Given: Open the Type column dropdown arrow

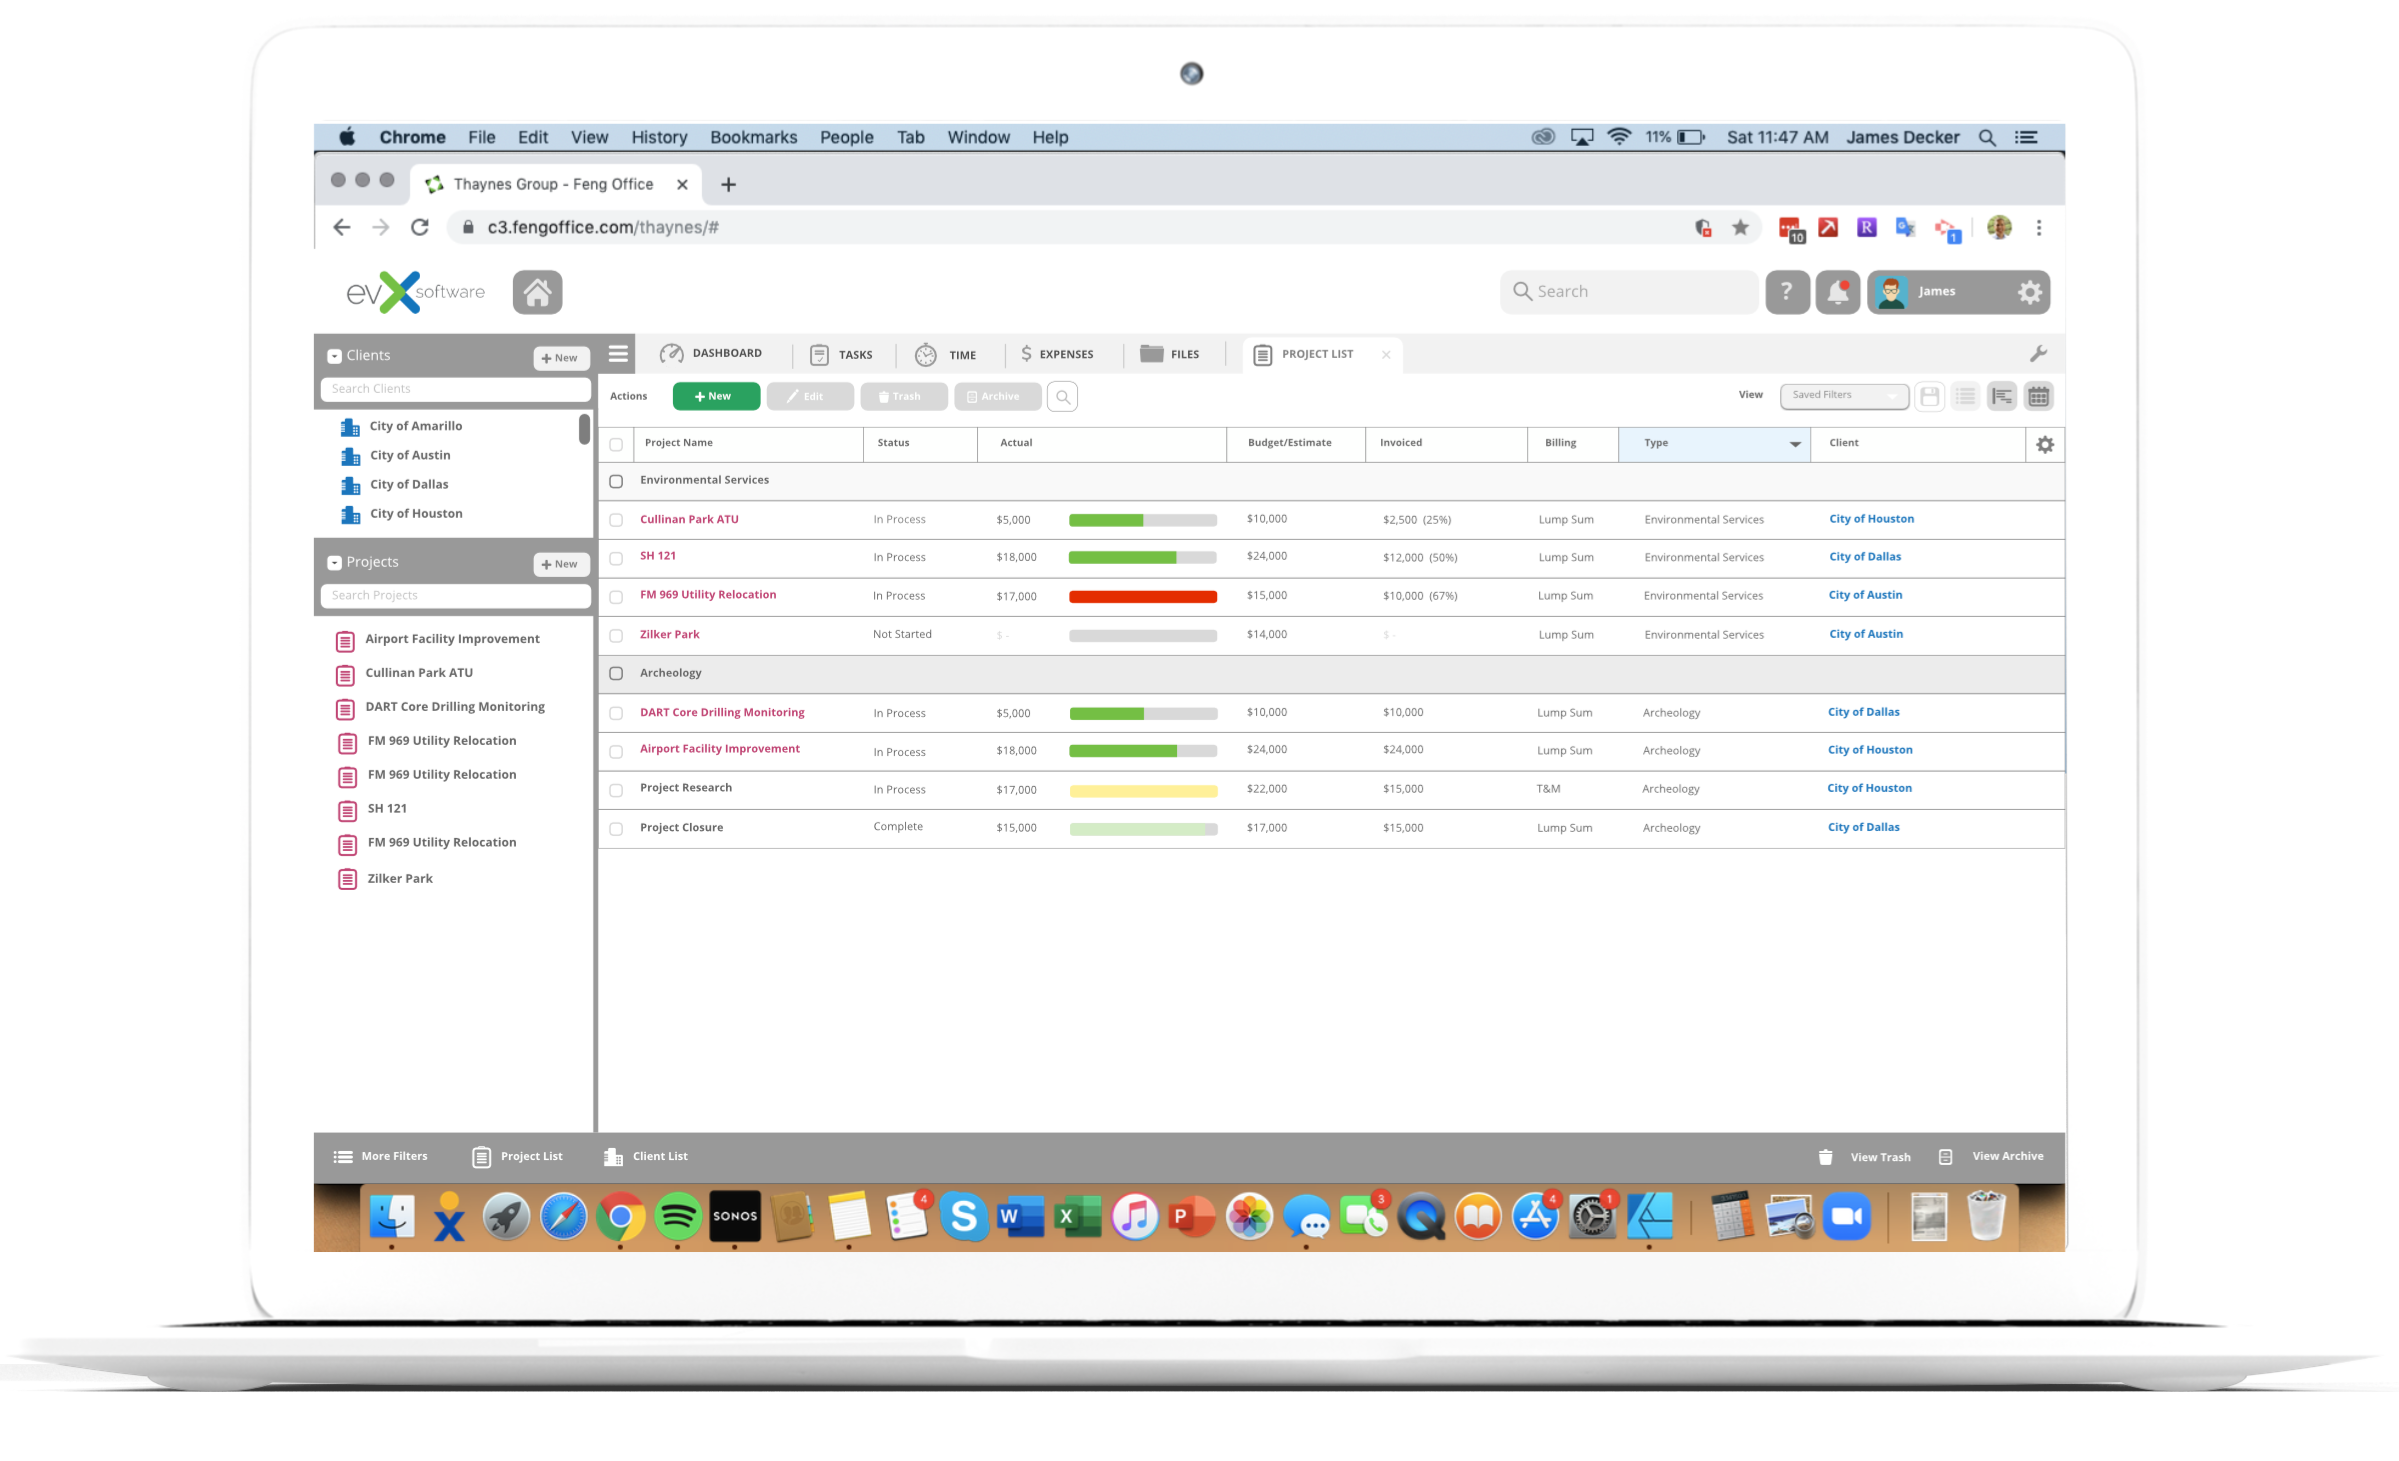Looking at the screenshot, I should [x=1795, y=444].
